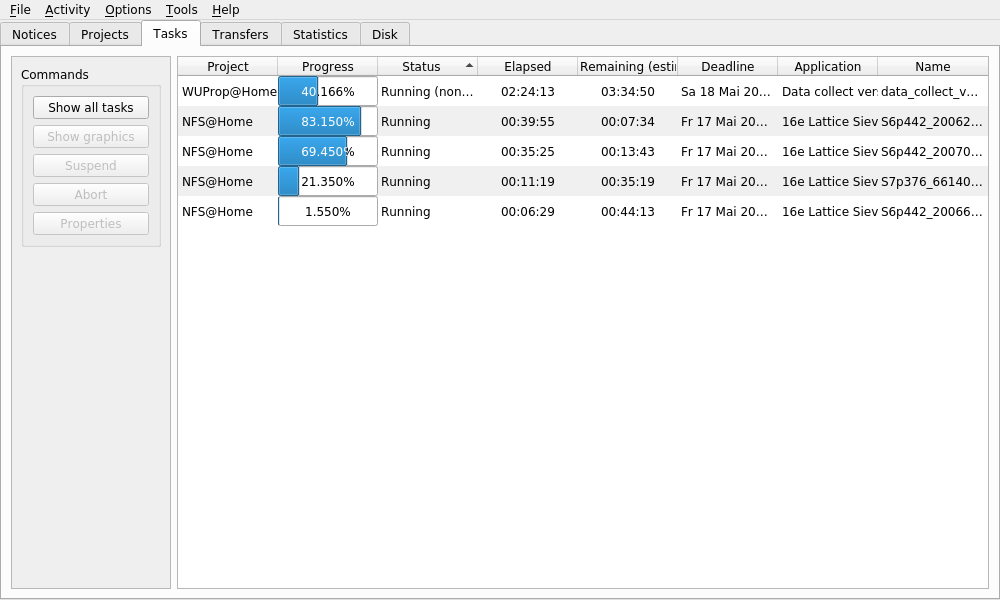Open the Tools menu
Viewport: 1000px width, 600px height.
pyautogui.click(x=181, y=10)
